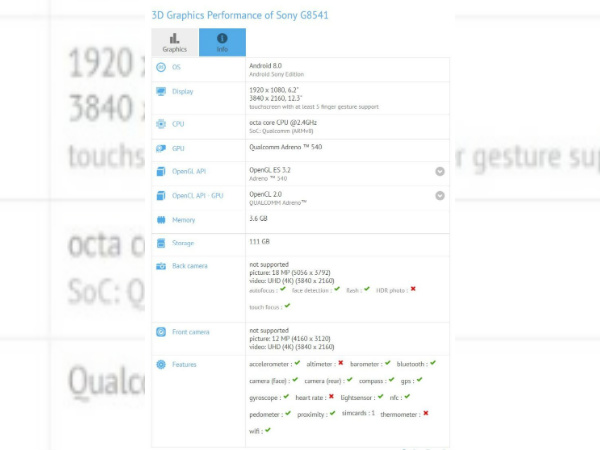Click the 3.6 GB memory value
The height and width of the screenshot is (450, 600).
[x=258, y=218]
